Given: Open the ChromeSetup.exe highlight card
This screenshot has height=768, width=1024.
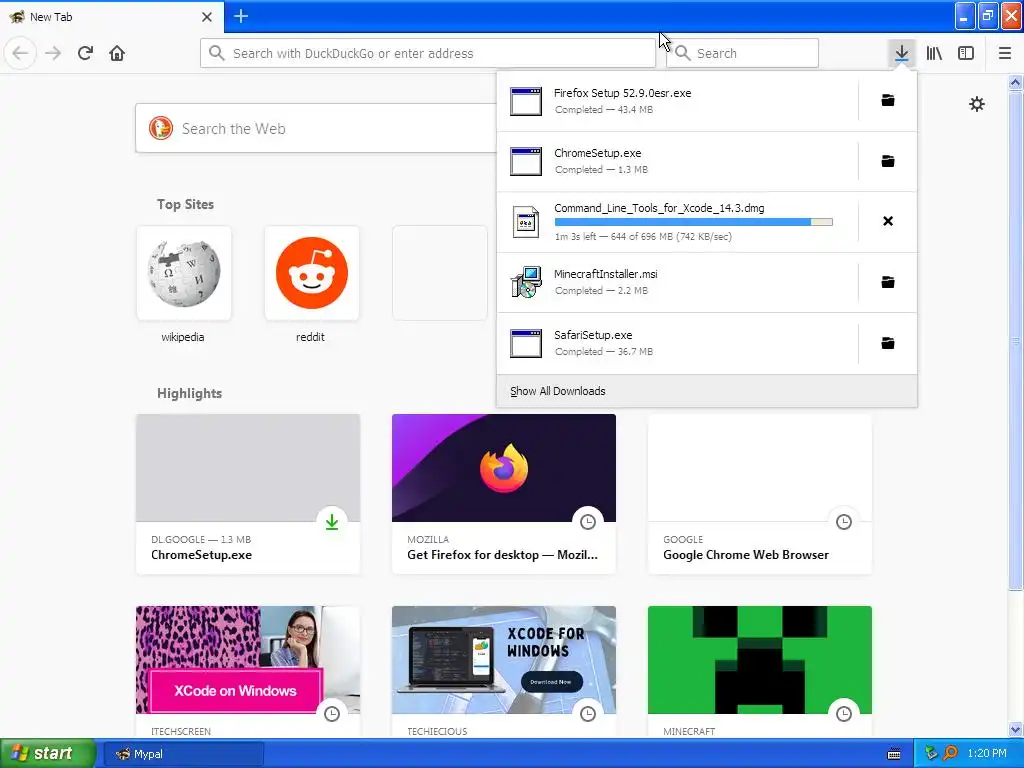Looking at the screenshot, I should (248, 494).
